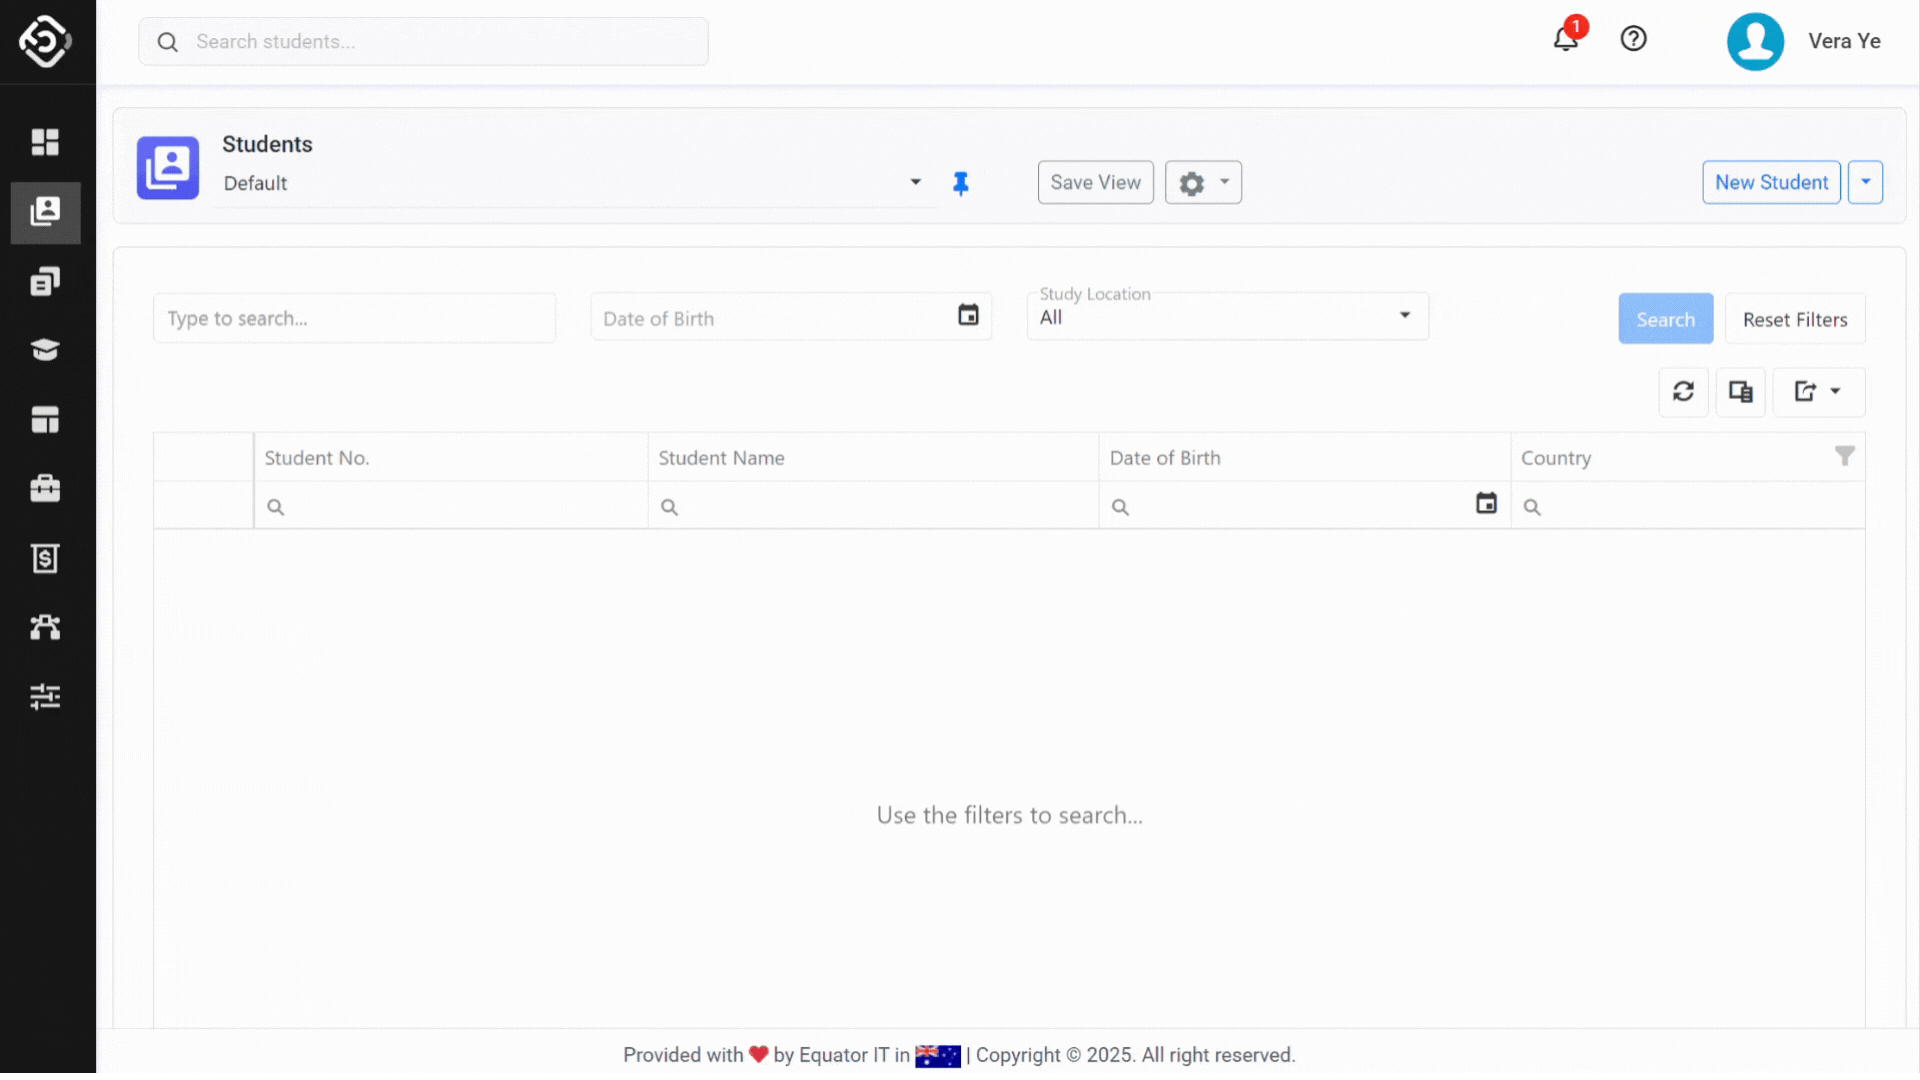Expand the New Student dropdown arrow
This screenshot has width=1920, height=1080.
click(1865, 182)
